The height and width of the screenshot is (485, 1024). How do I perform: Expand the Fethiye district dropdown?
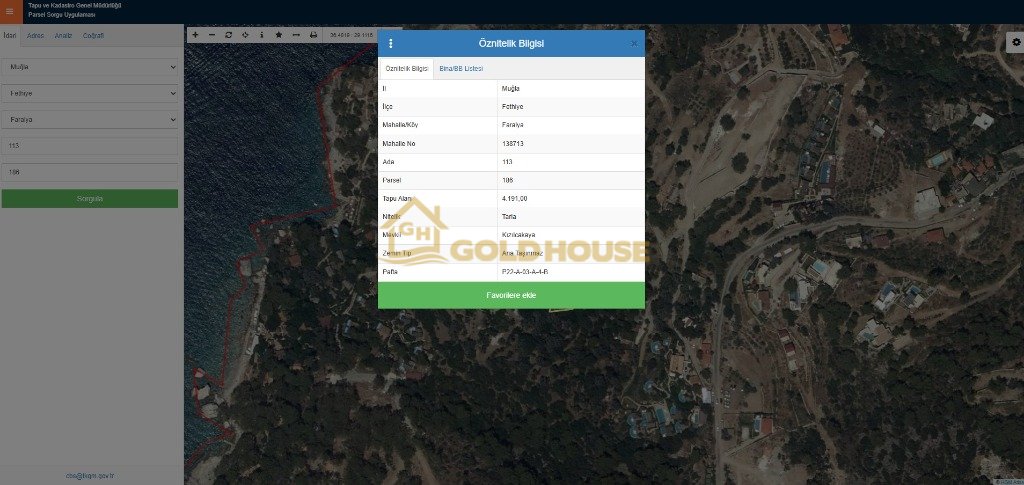(x=90, y=93)
